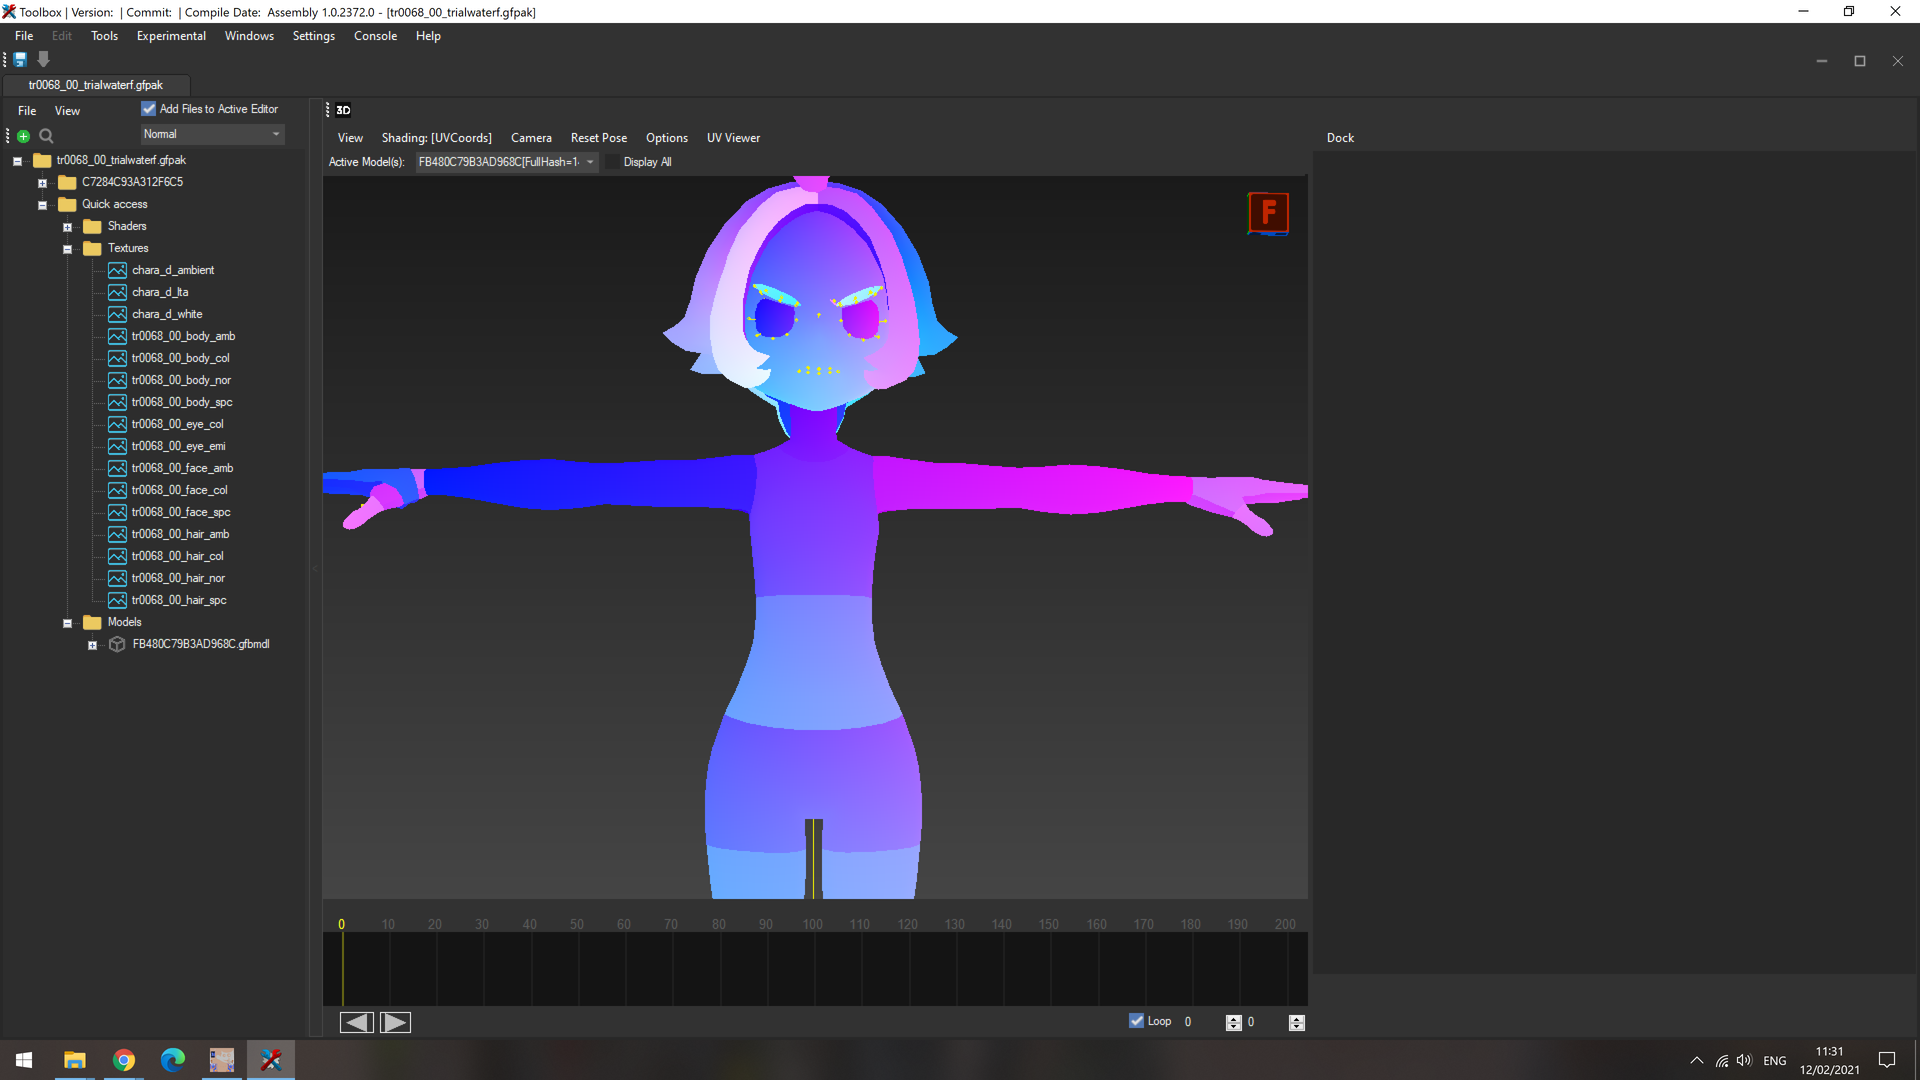The width and height of the screenshot is (1920, 1080).
Task: Open the Console menu
Action: click(x=375, y=36)
